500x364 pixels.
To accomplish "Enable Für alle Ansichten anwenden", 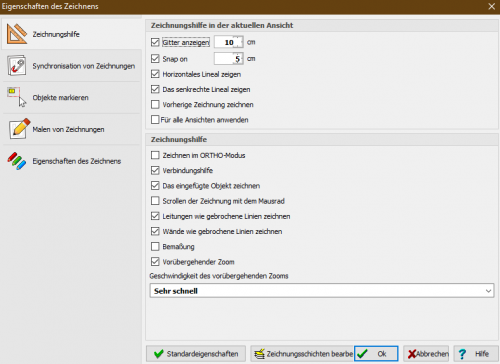I will pyautogui.click(x=155, y=120).
